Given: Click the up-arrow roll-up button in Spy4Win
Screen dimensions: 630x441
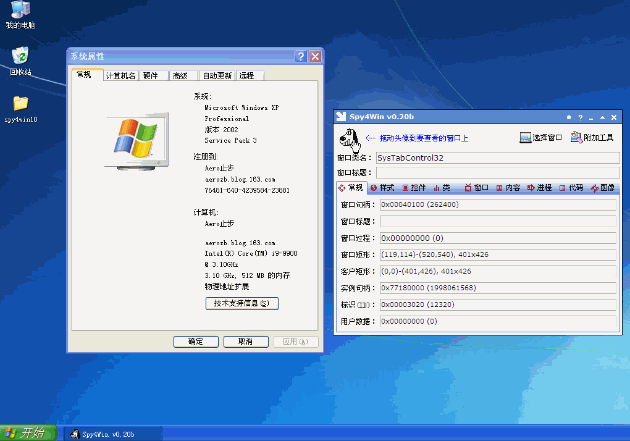Looking at the screenshot, I should (x=602, y=117).
